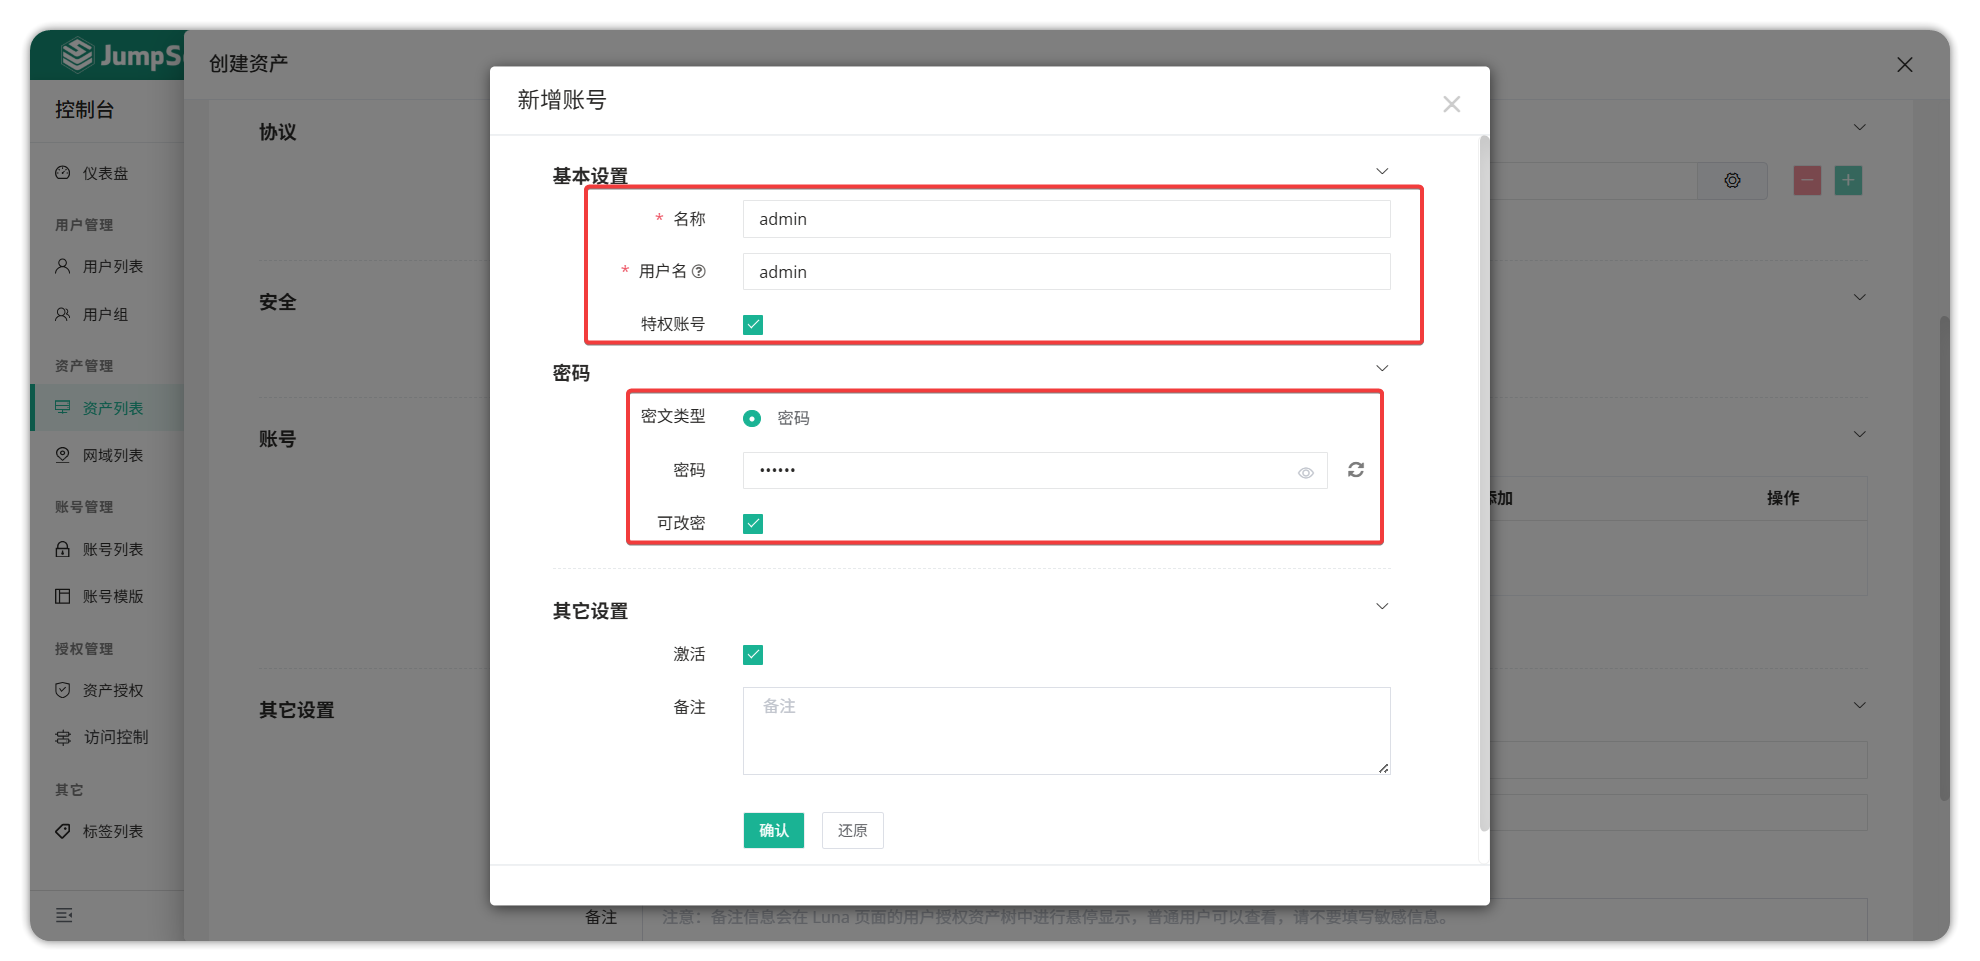Toggle the 可改密 checkbox
Viewport: 1980px width, 961px height.
click(753, 524)
